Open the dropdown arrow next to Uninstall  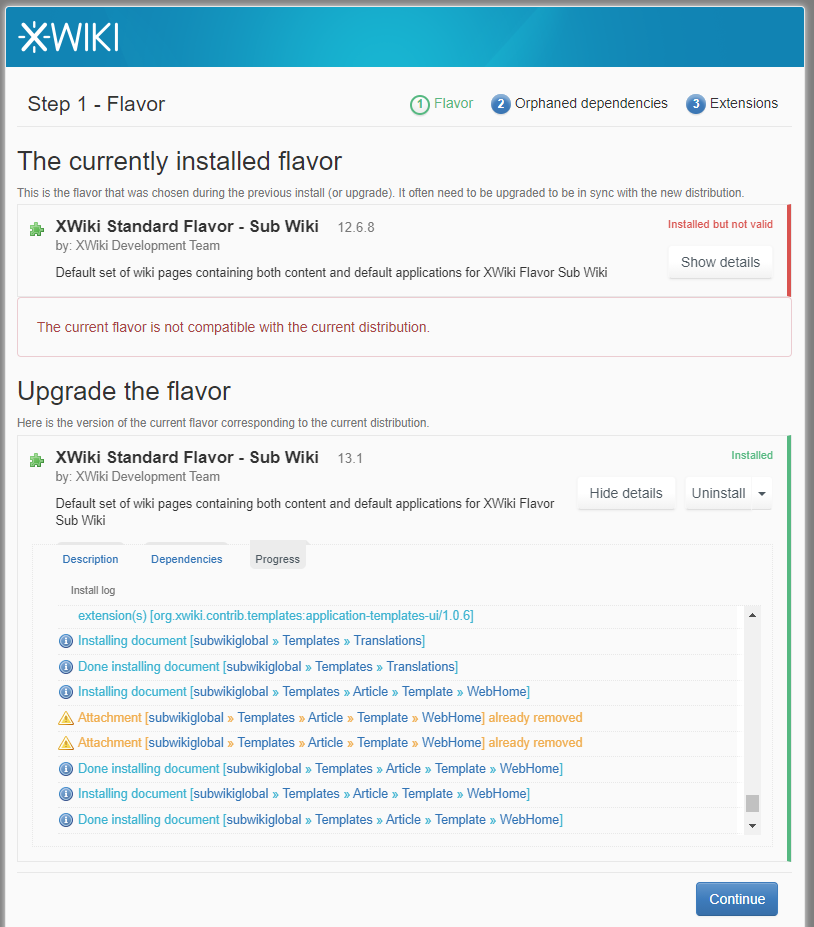click(x=762, y=494)
